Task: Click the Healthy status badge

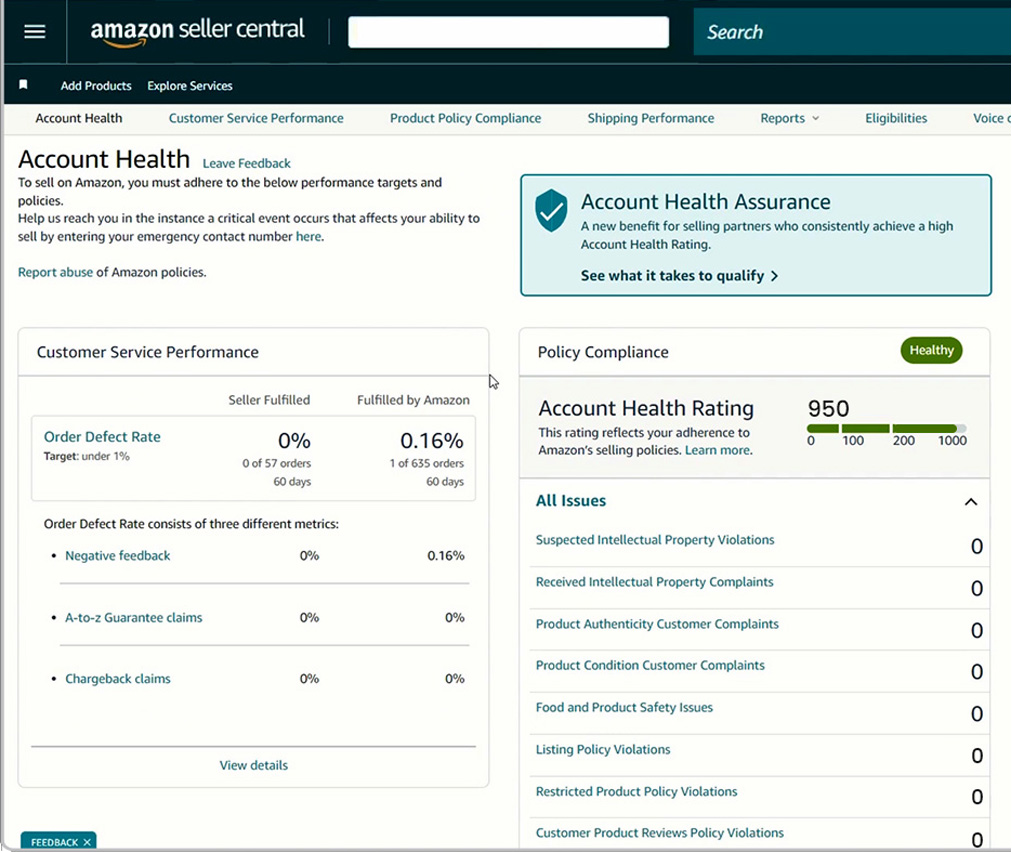Action: [931, 350]
